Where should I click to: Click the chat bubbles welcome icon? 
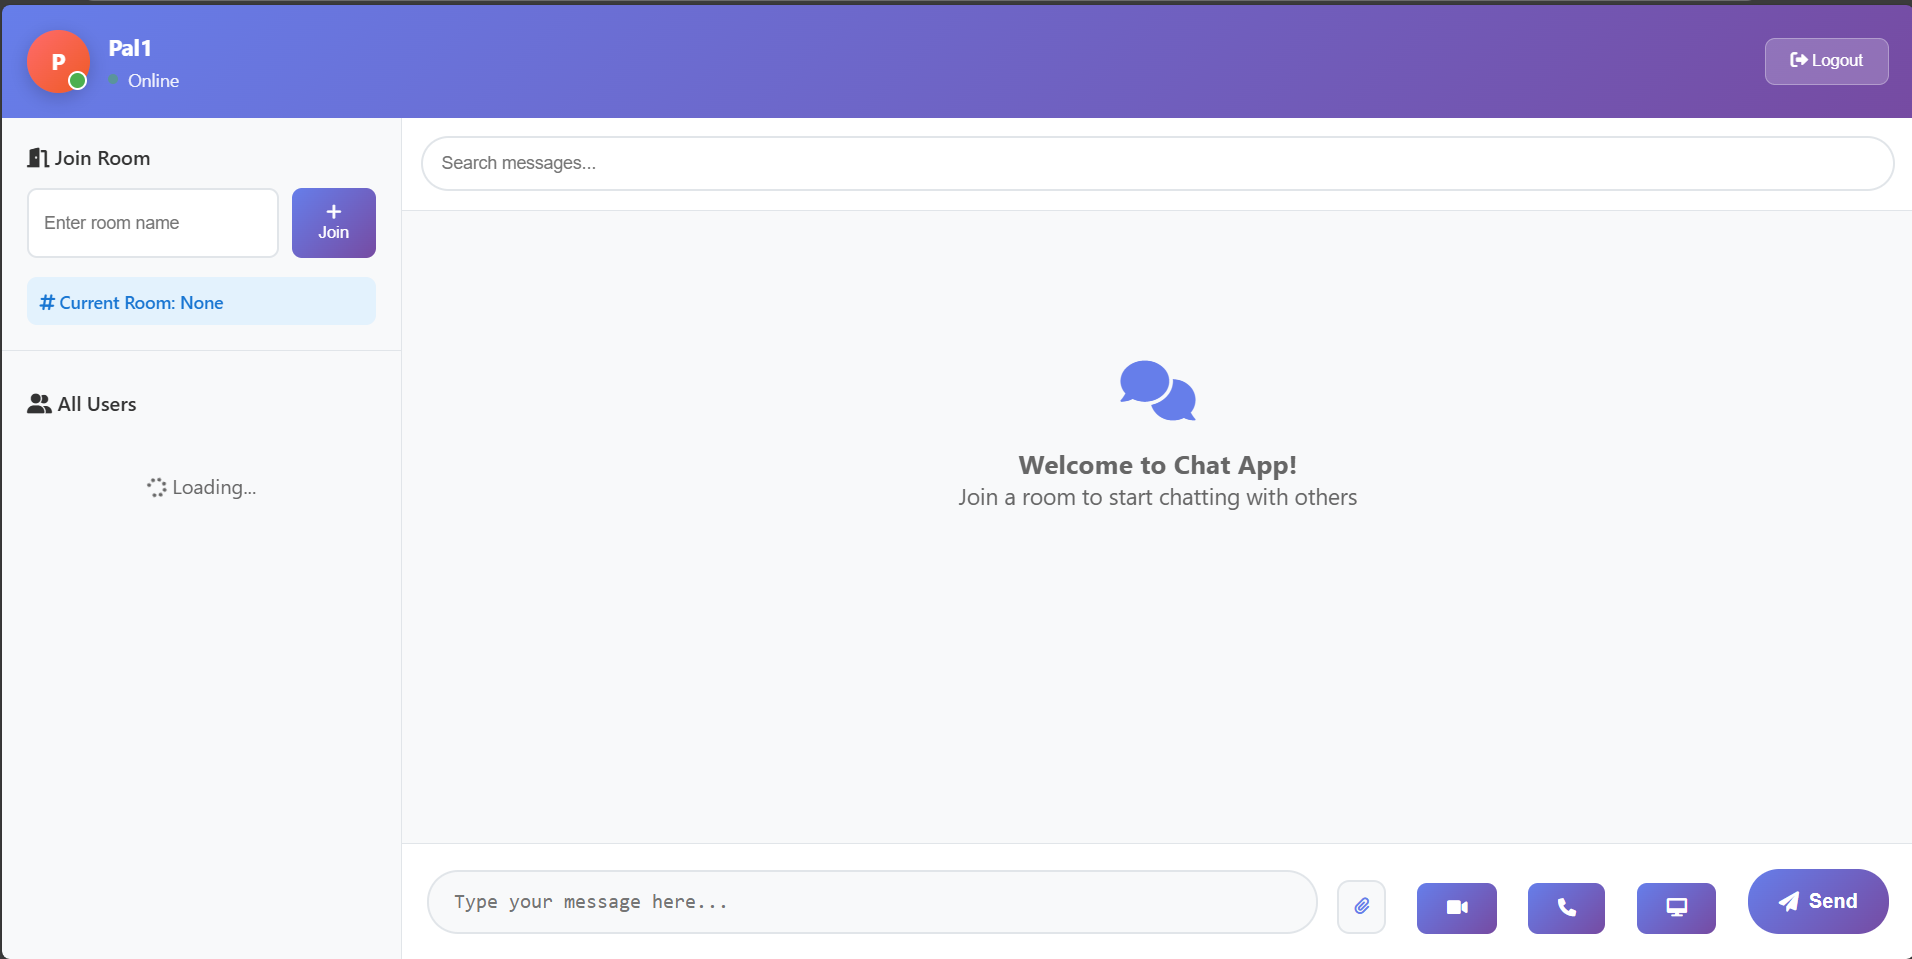point(1157,391)
